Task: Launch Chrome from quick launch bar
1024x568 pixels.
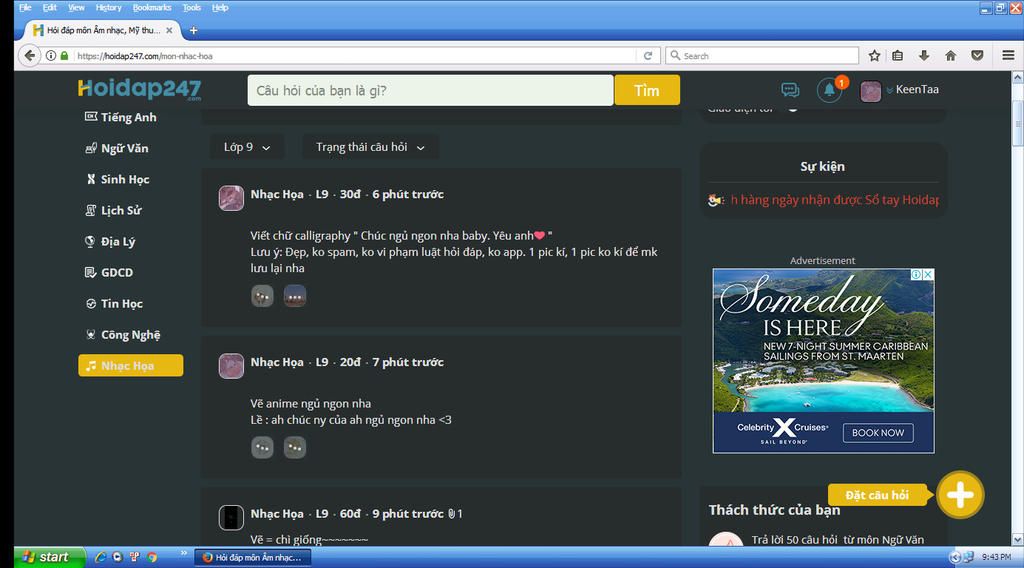Action: tap(152, 557)
